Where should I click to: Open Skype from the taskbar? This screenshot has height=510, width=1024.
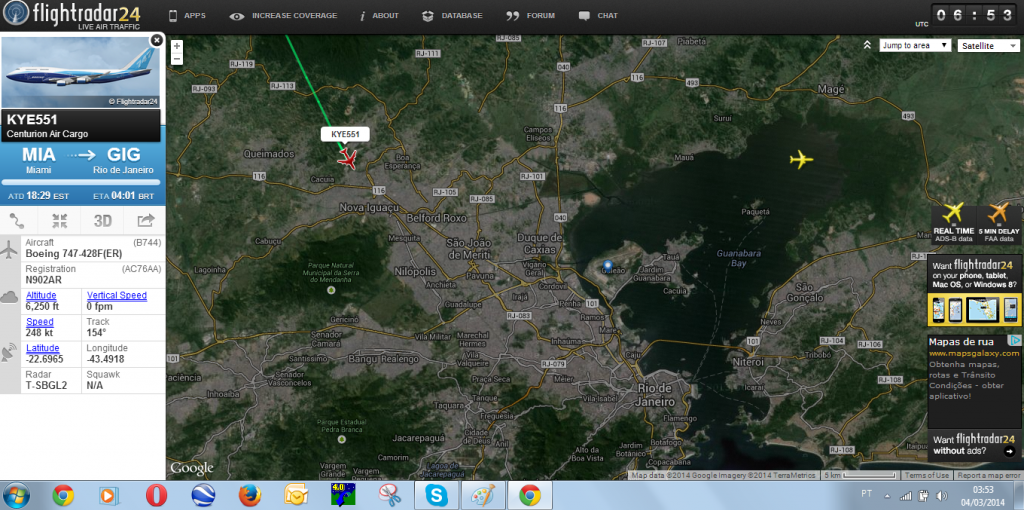click(436, 496)
